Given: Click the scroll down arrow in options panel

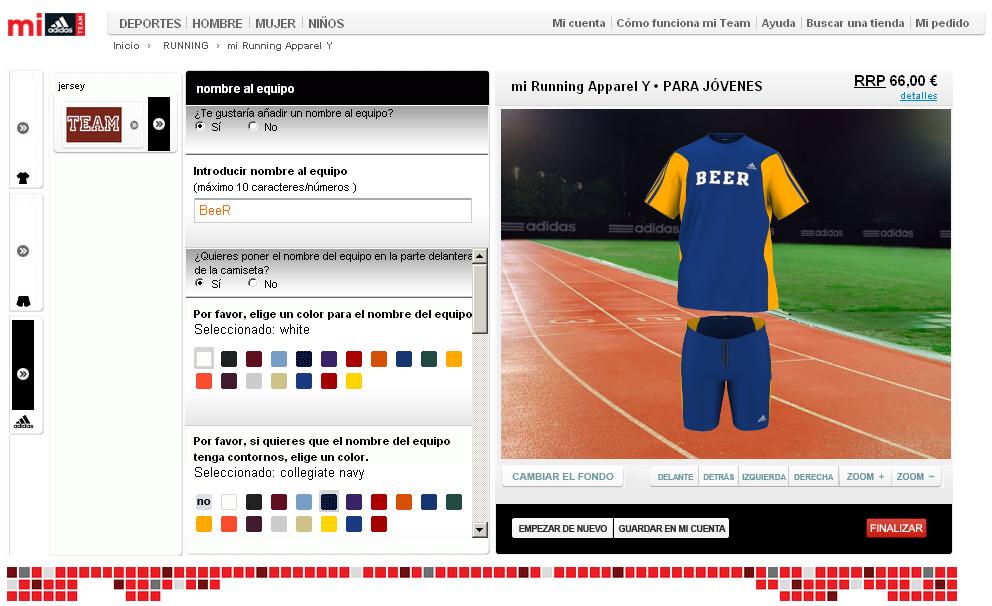Looking at the screenshot, I should click(x=480, y=529).
